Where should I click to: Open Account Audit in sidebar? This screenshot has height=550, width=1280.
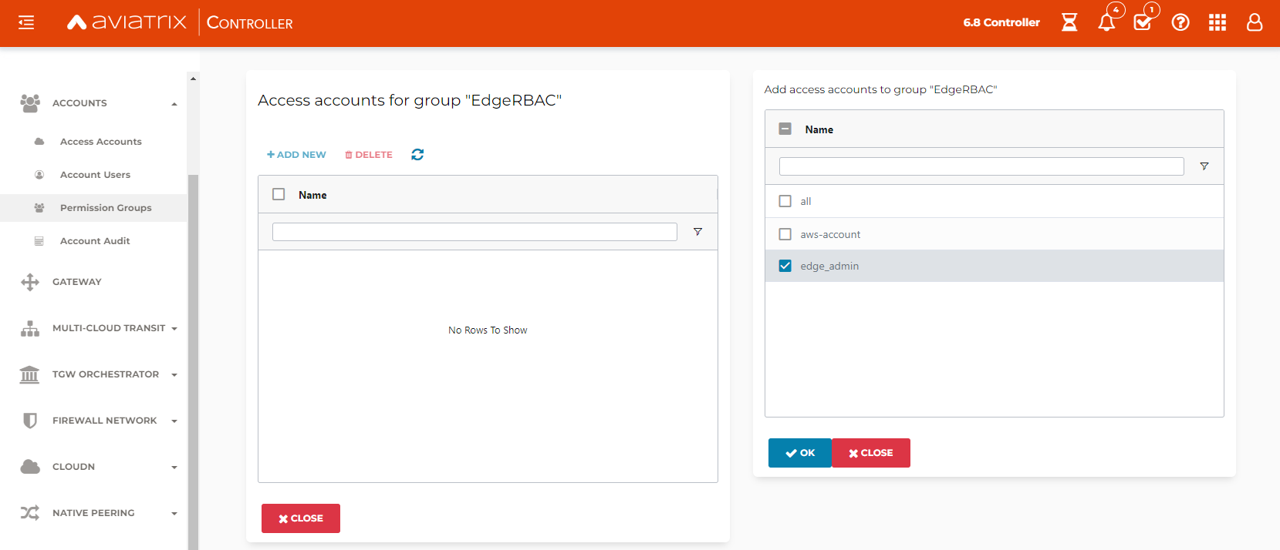95,241
